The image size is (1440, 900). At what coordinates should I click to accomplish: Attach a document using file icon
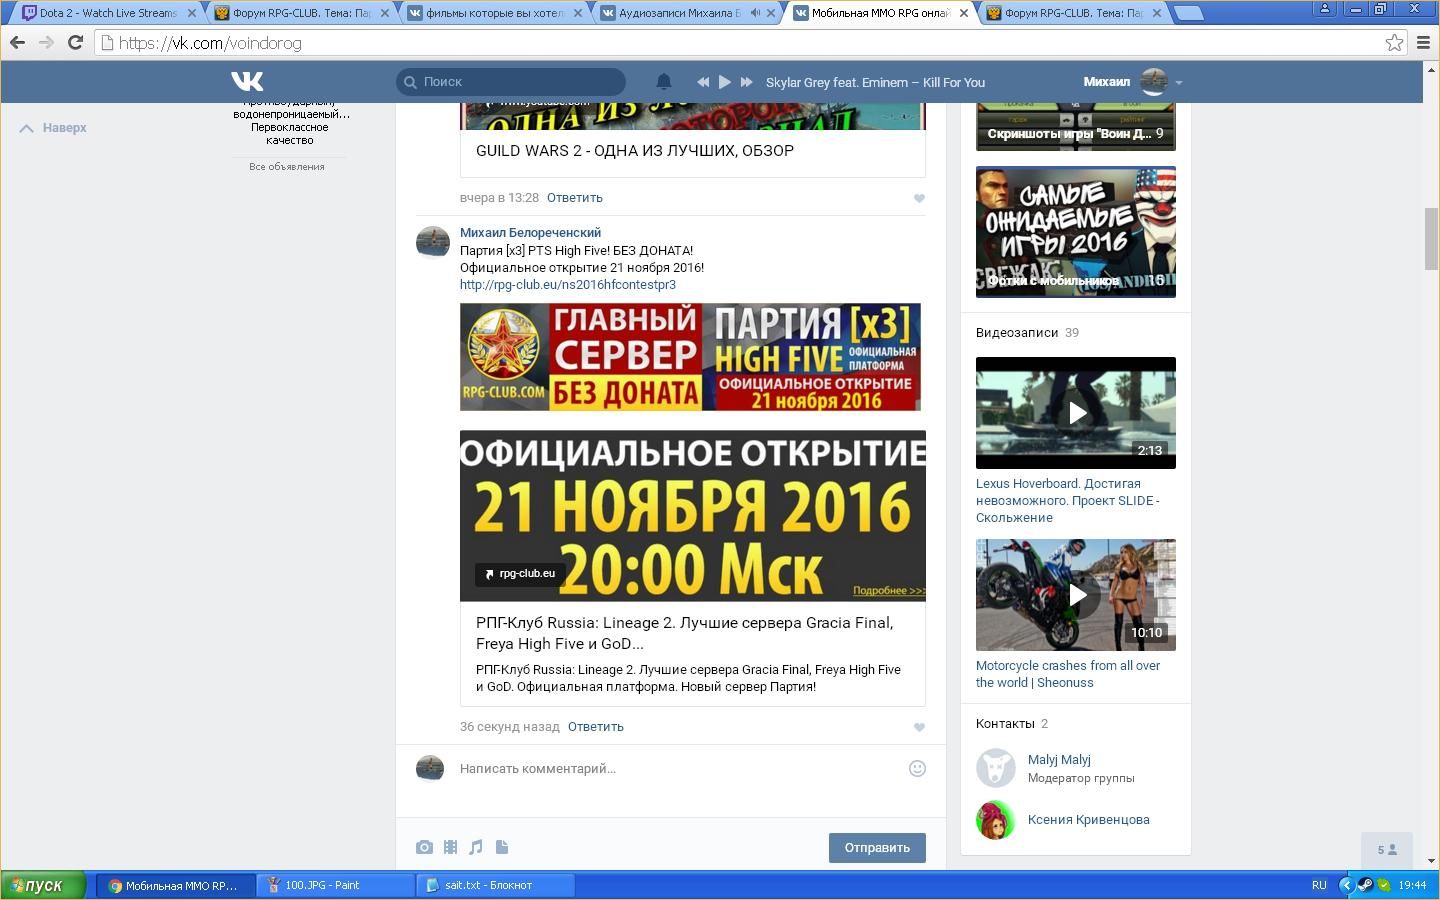[x=502, y=848]
